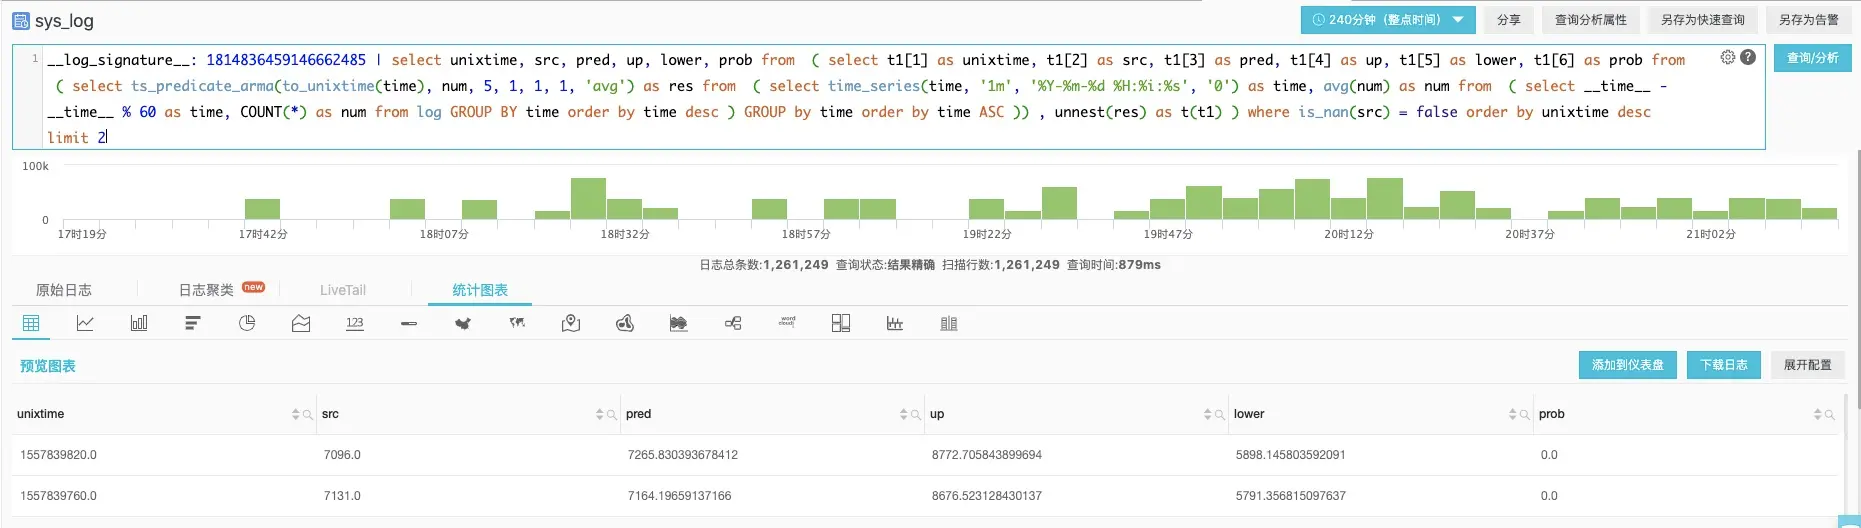The width and height of the screenshot is (1861, 528).
Task: Run query with 查询/分析 button
Action: click(1813, 58)
